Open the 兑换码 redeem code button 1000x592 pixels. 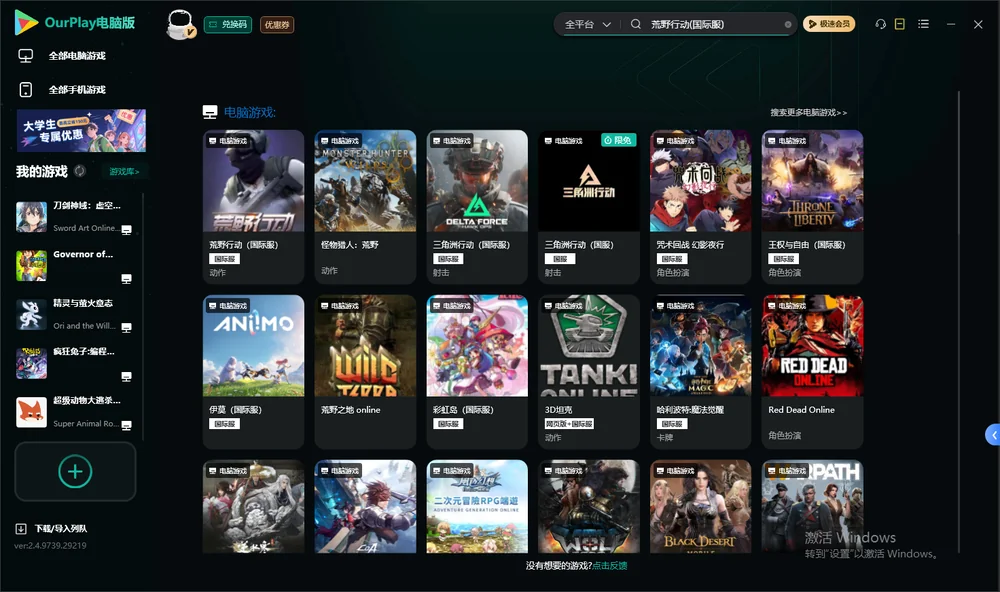228,25
